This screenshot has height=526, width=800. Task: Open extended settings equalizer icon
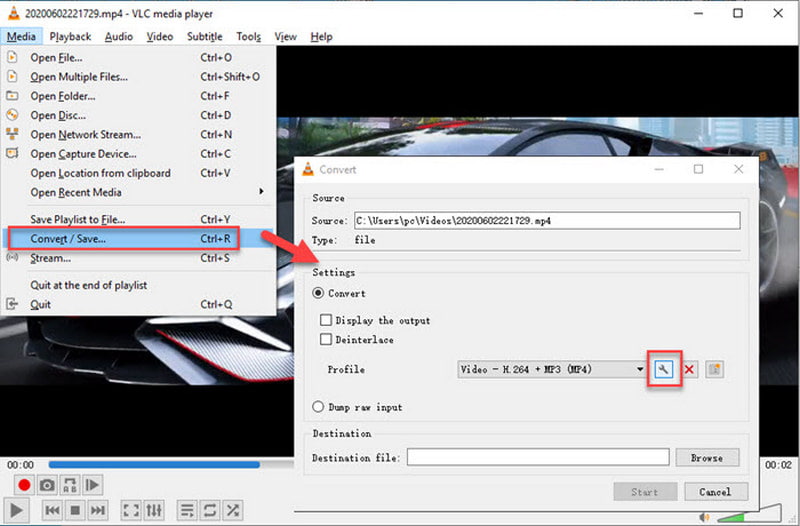coord(154,510)
